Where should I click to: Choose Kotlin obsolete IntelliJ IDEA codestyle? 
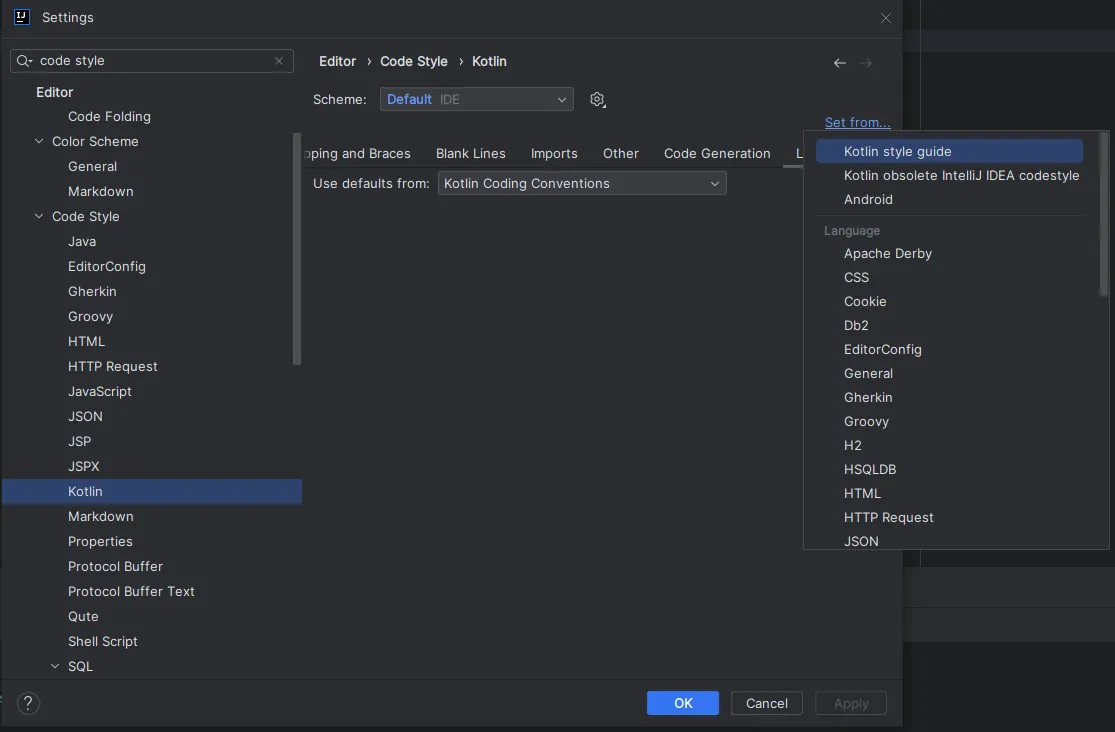[x=949, y=175]
